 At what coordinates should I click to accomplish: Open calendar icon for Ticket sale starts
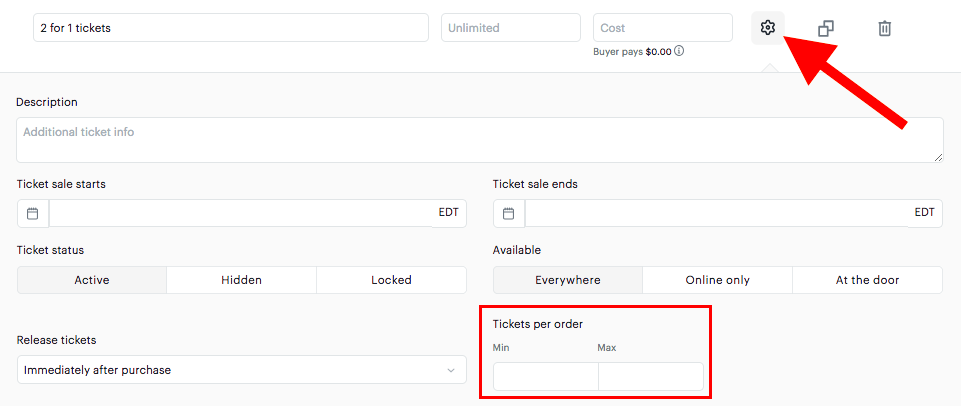pyautogui.click(x=33, y=213)
